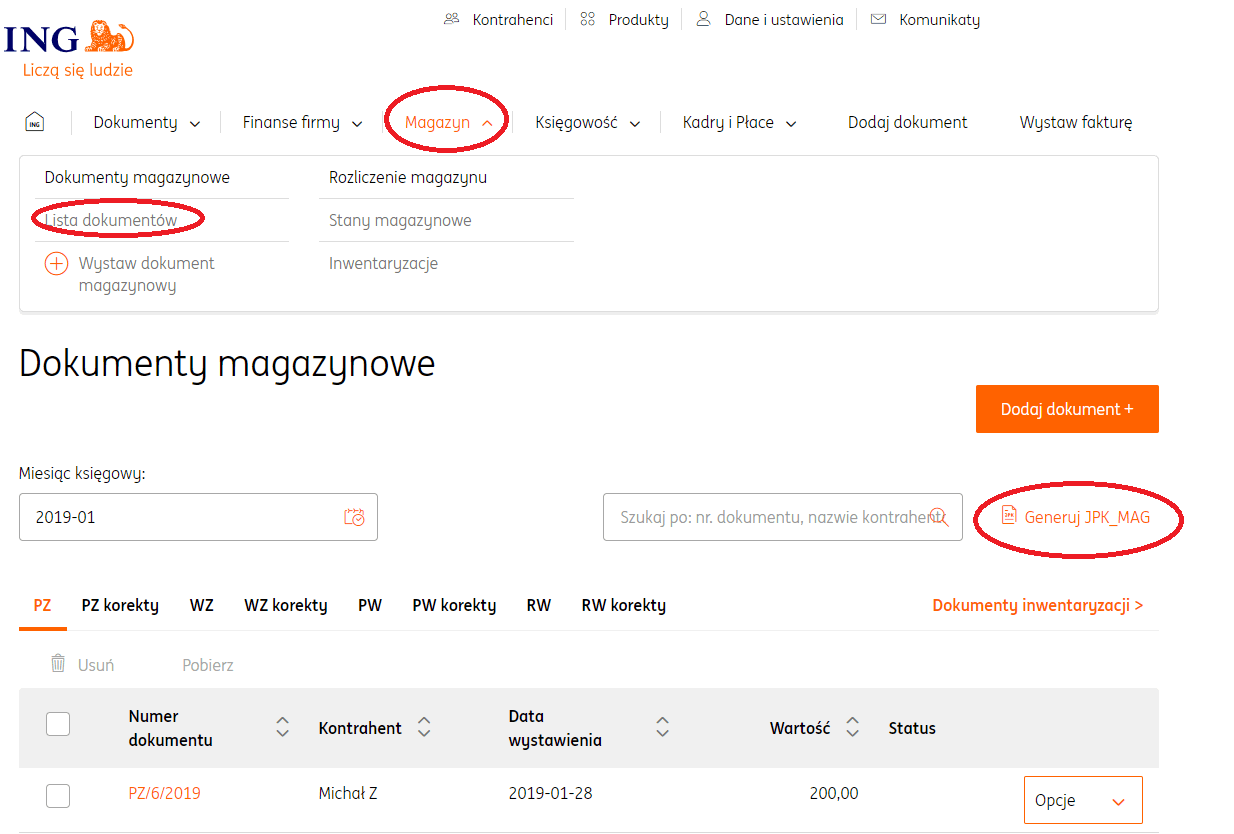Click the ING home icon in navigation
Viewport: 1234px width, 834px height.
click(x=34, y=122)
